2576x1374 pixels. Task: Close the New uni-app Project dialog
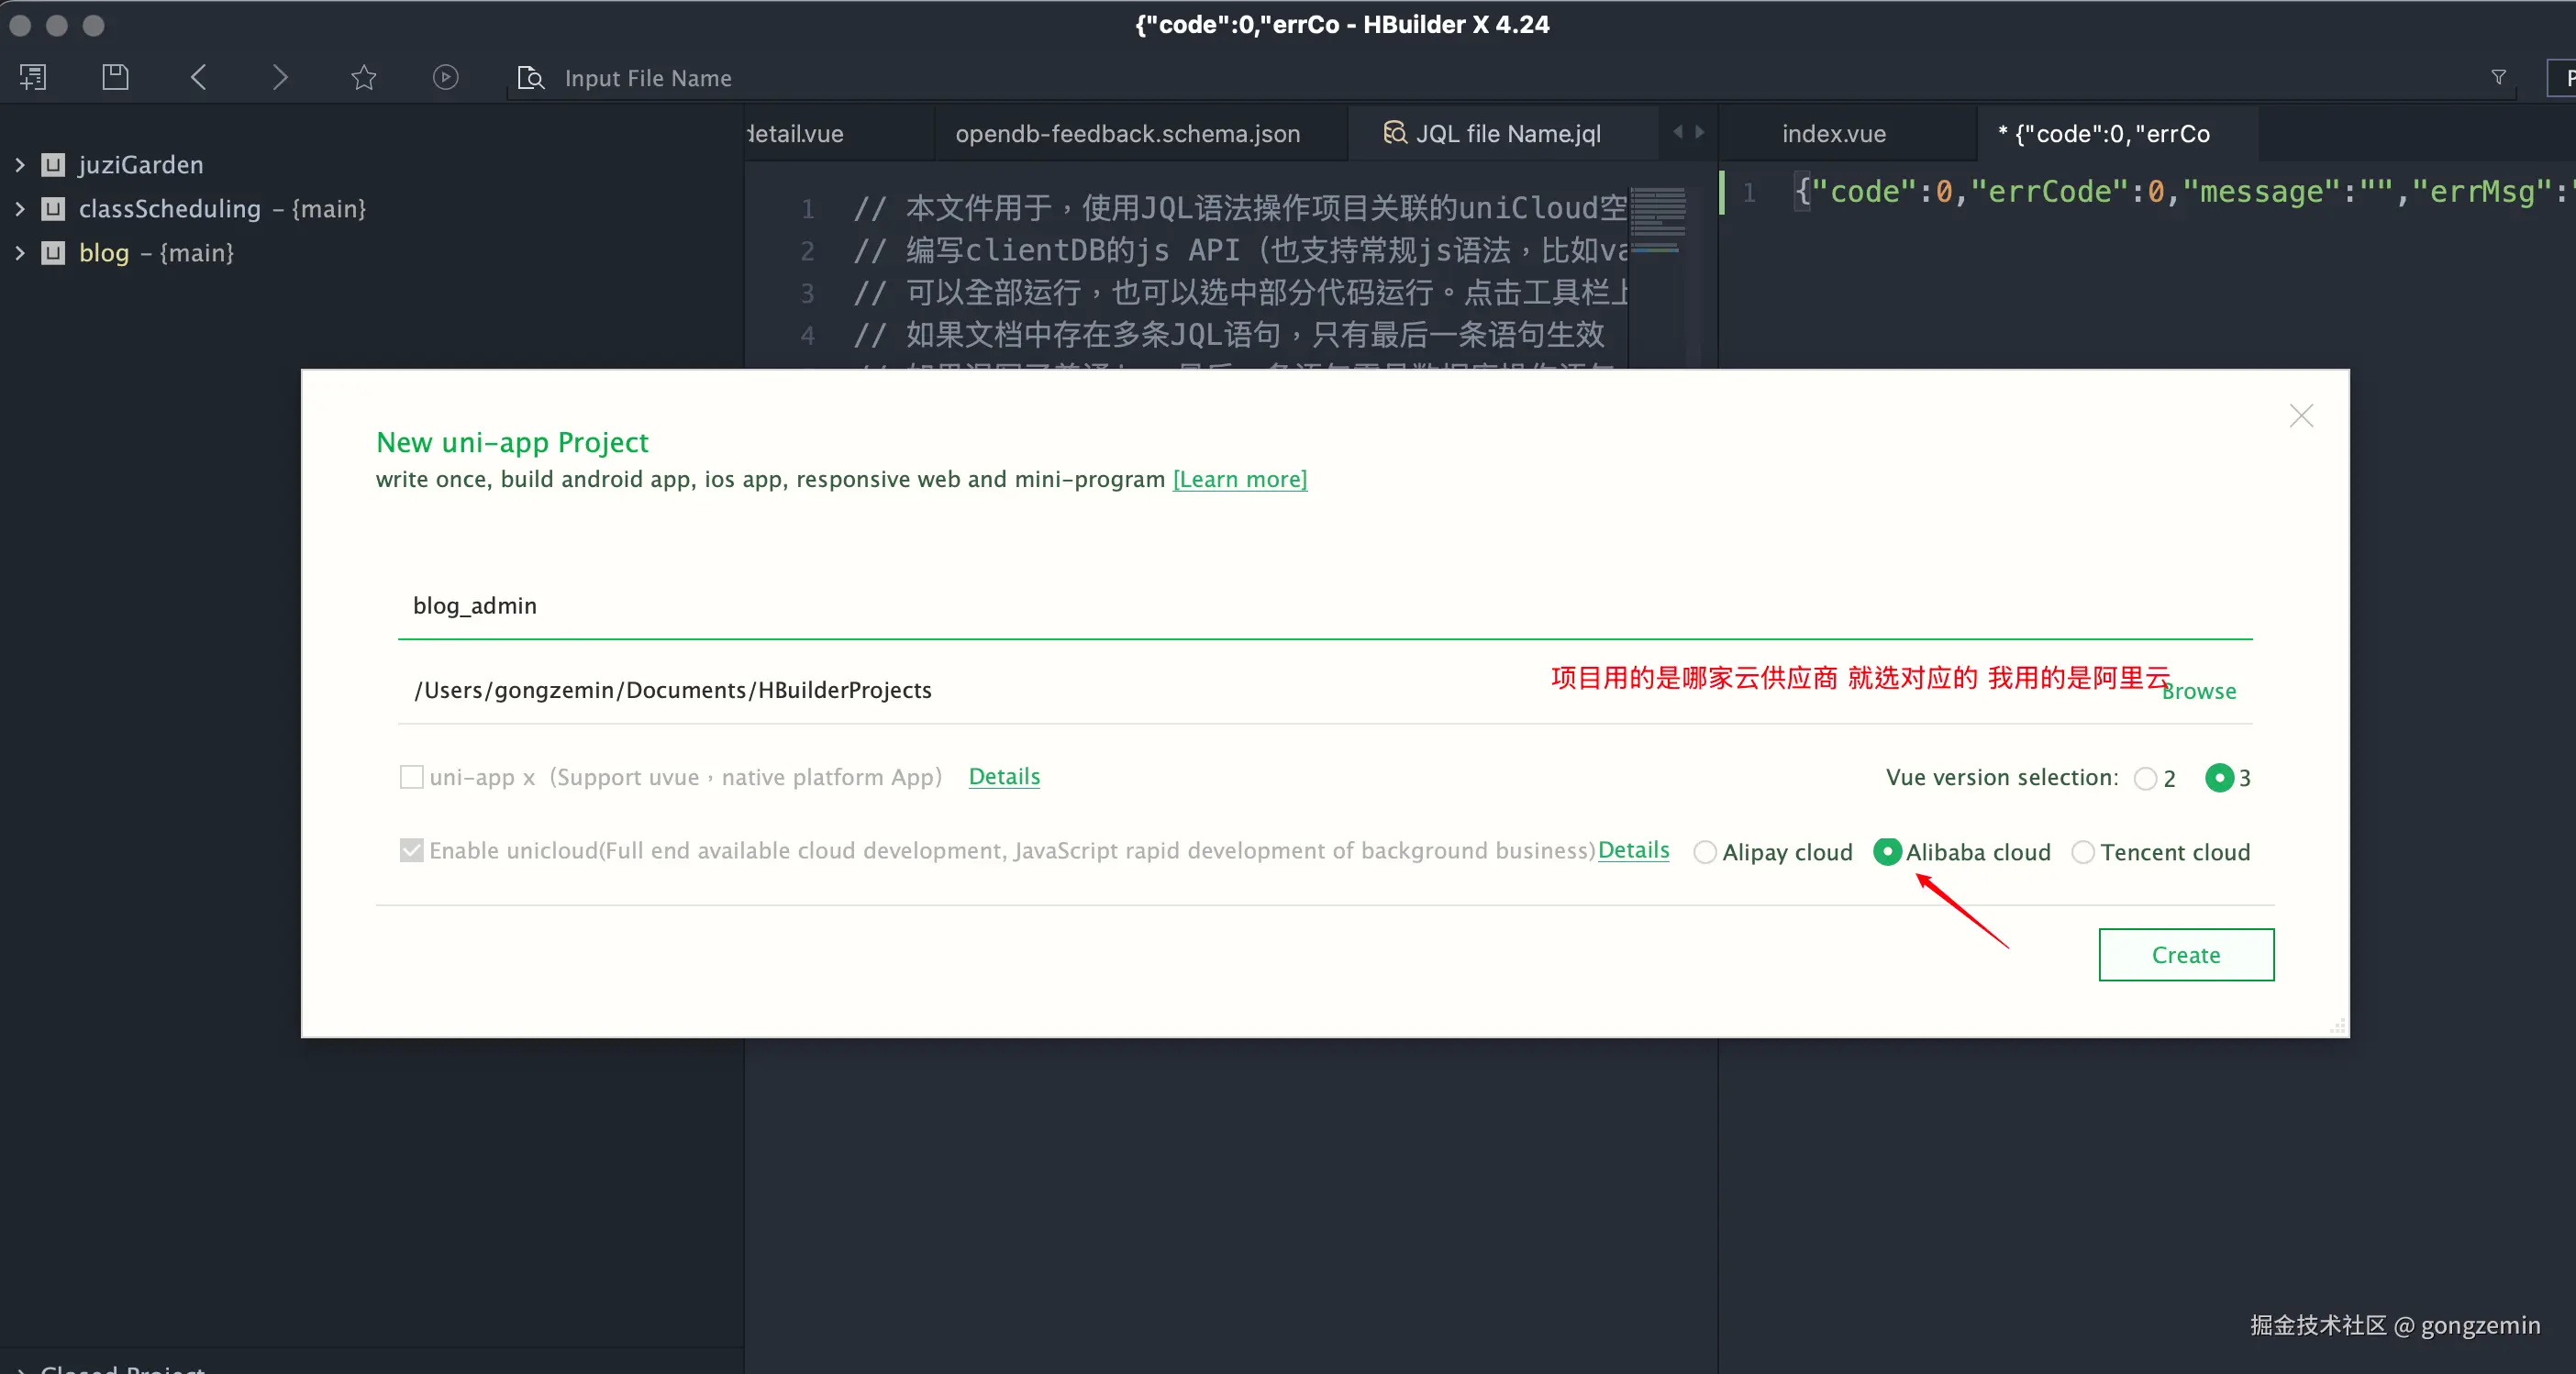[x=2301, y=416]
